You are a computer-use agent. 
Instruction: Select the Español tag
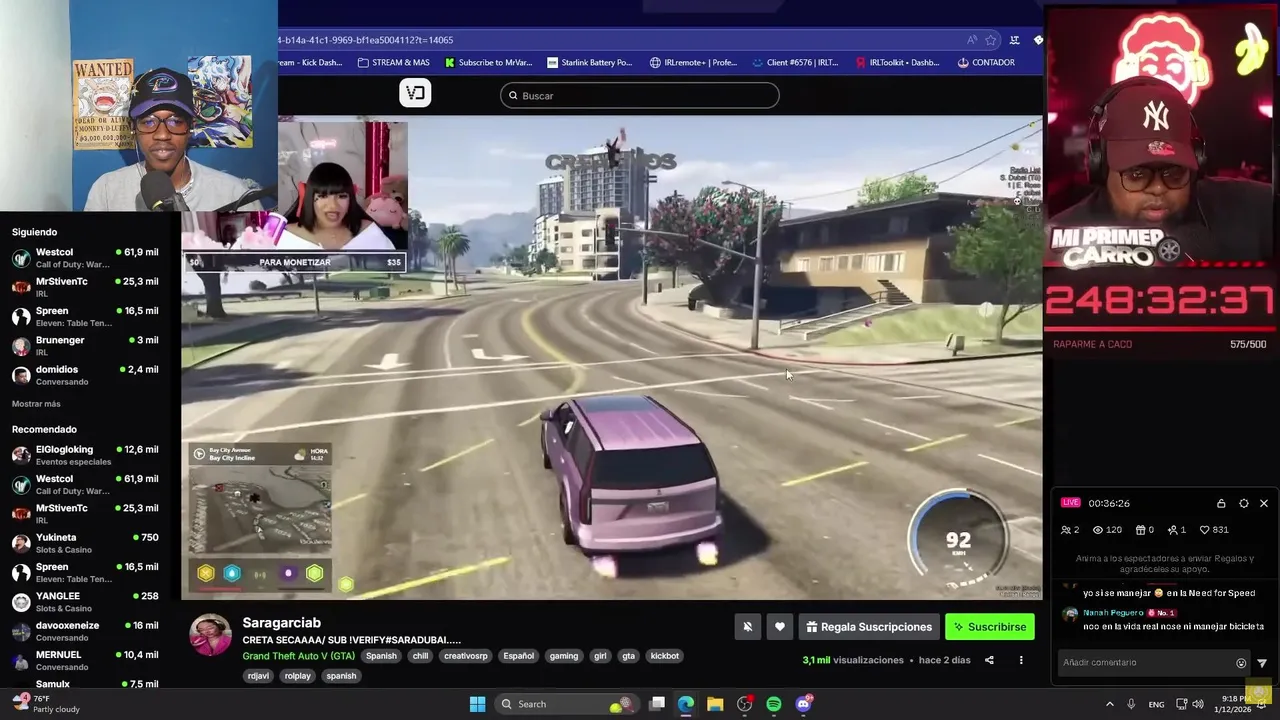click(x=518, y=656)
